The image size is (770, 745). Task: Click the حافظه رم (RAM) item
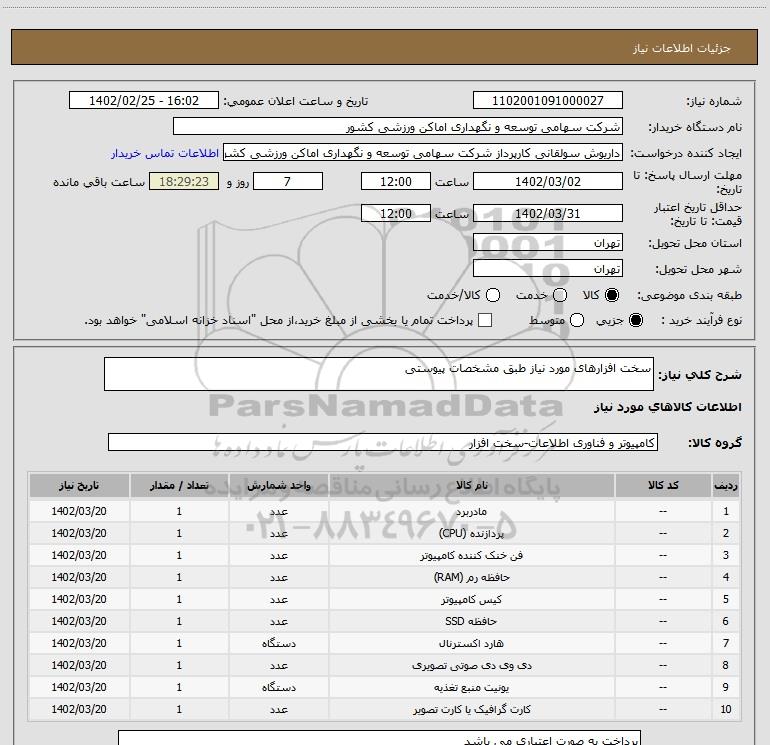coord(471,578)
